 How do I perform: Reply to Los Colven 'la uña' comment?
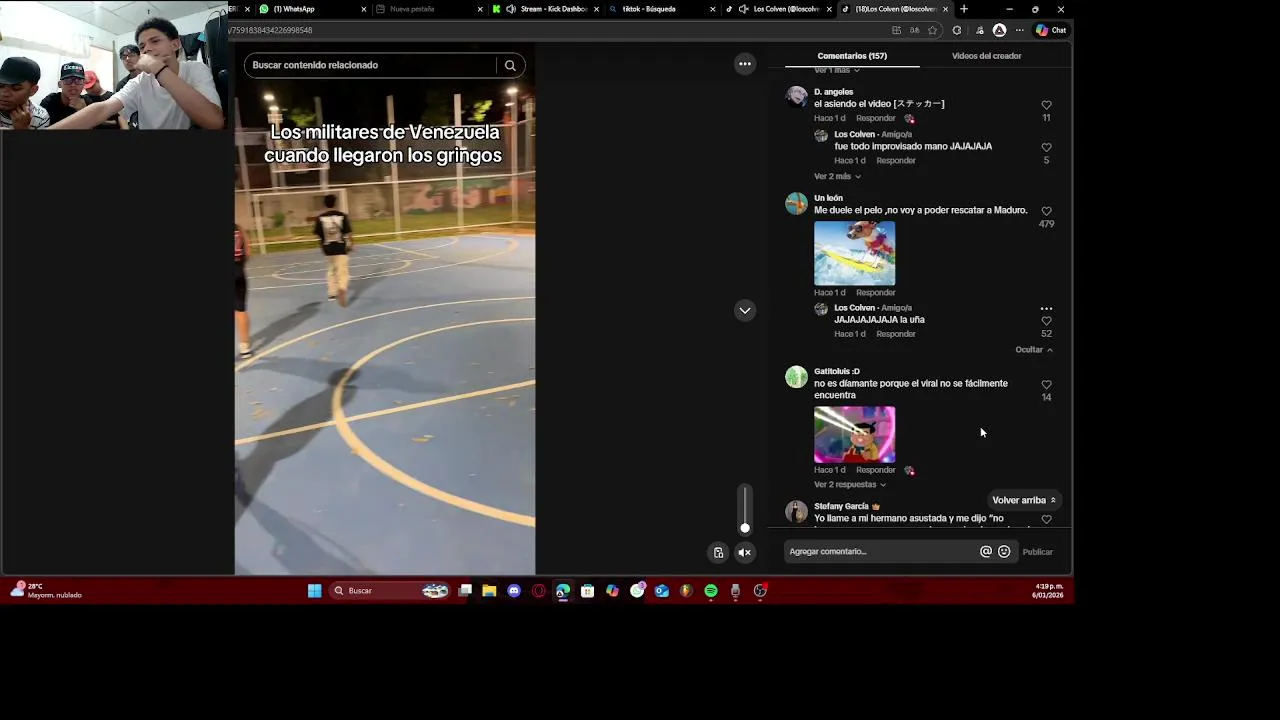pos(896,334)
